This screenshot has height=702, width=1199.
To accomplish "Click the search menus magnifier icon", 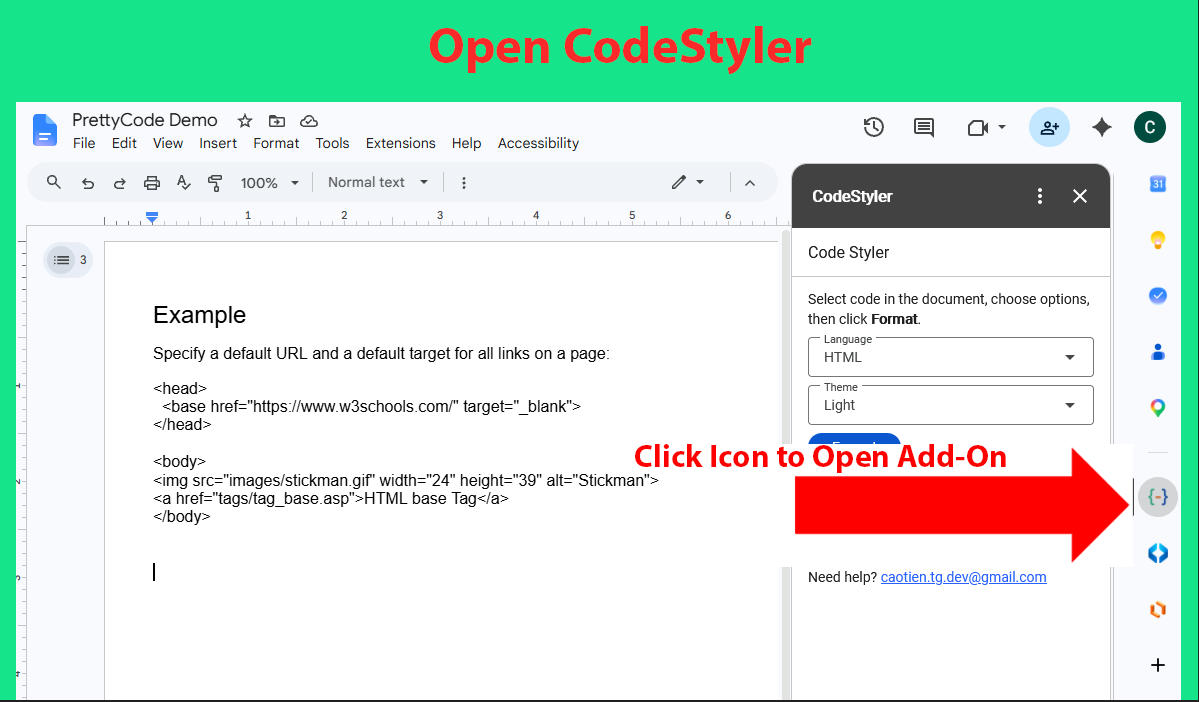I will click(x=54, y=182).
